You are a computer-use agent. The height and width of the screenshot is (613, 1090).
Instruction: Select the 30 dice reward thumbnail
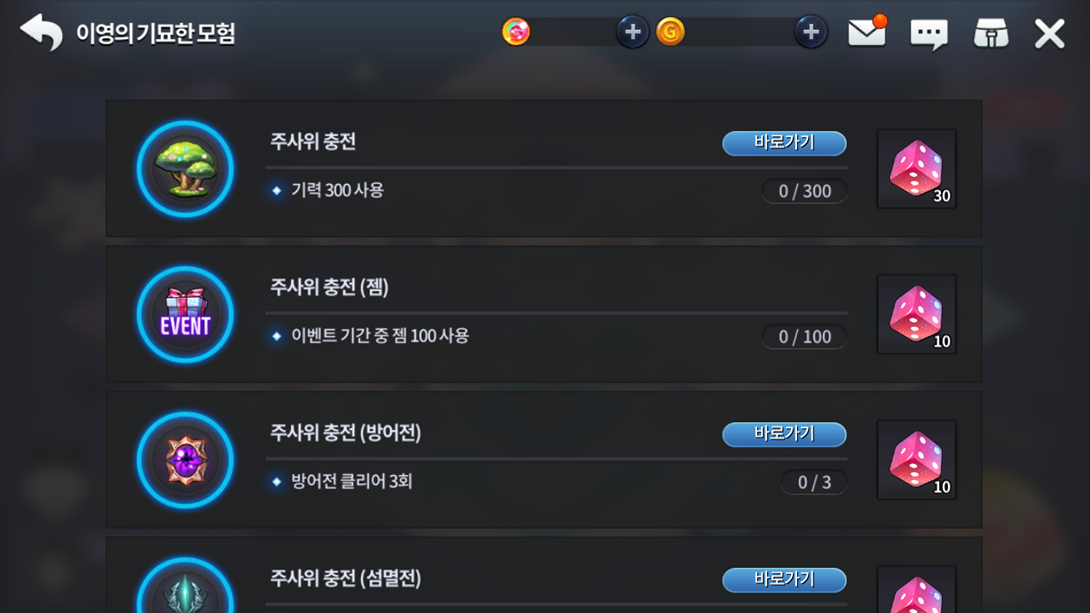coord(916,169)
